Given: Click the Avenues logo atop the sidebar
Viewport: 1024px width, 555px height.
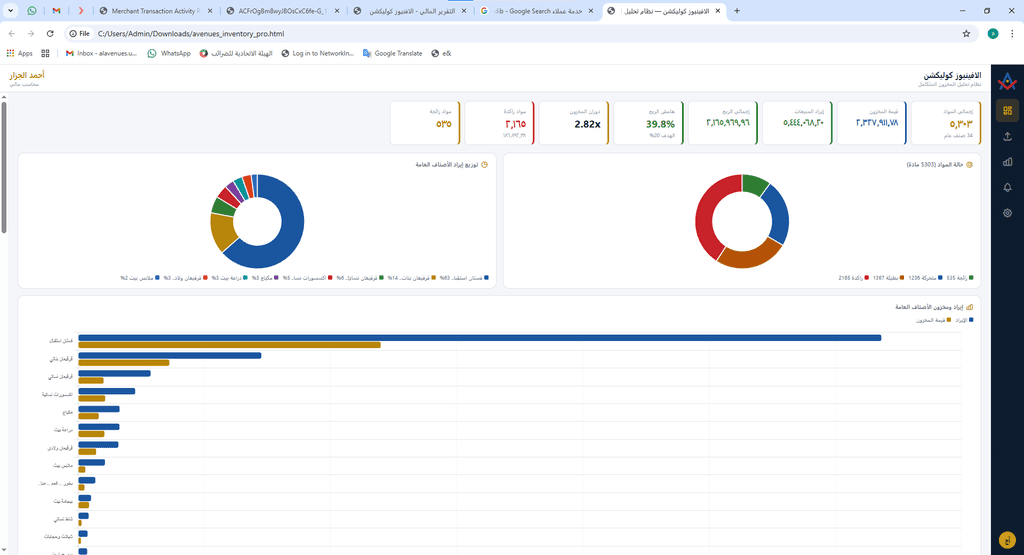Looking at the screenshot, I should click(x=1007, y=82).
